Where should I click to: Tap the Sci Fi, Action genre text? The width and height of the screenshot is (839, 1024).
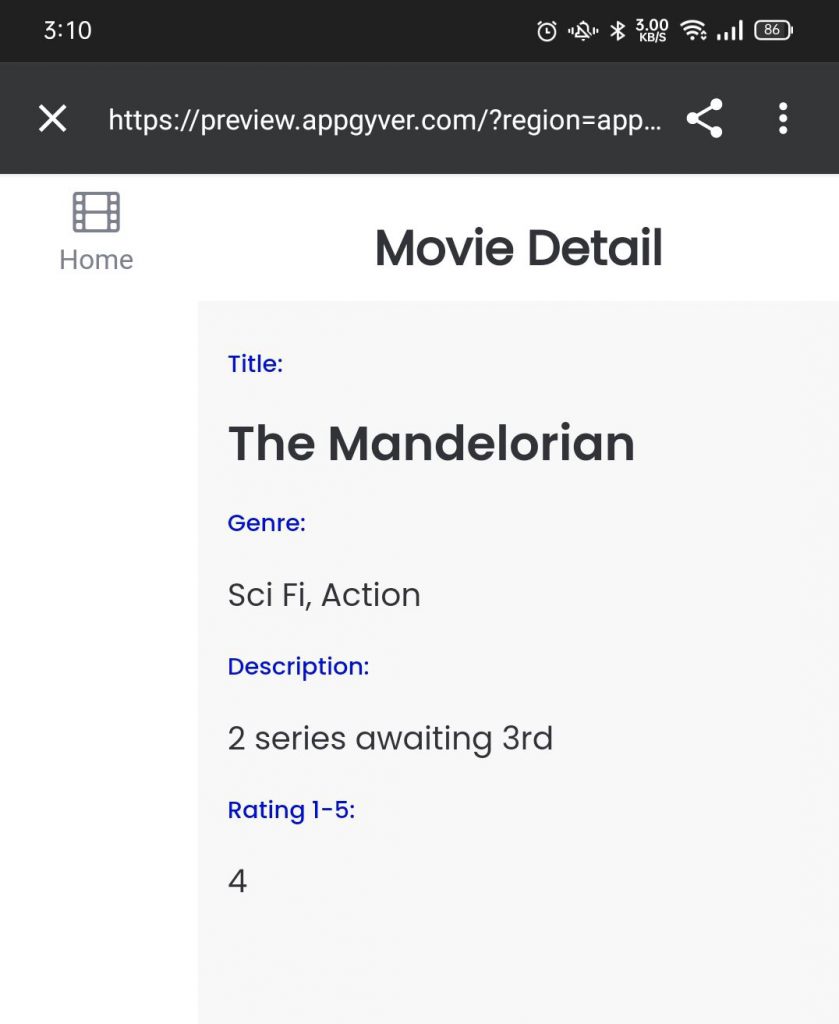coord(324,595)
